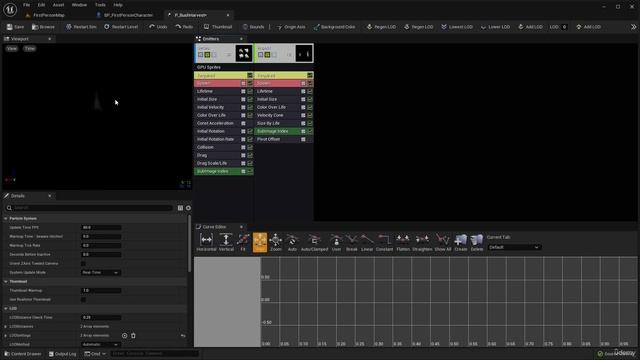This screenshot has width=640, height=360.
Task: Open LOD Method Automatic dropdown
Action: click(100, 344)
